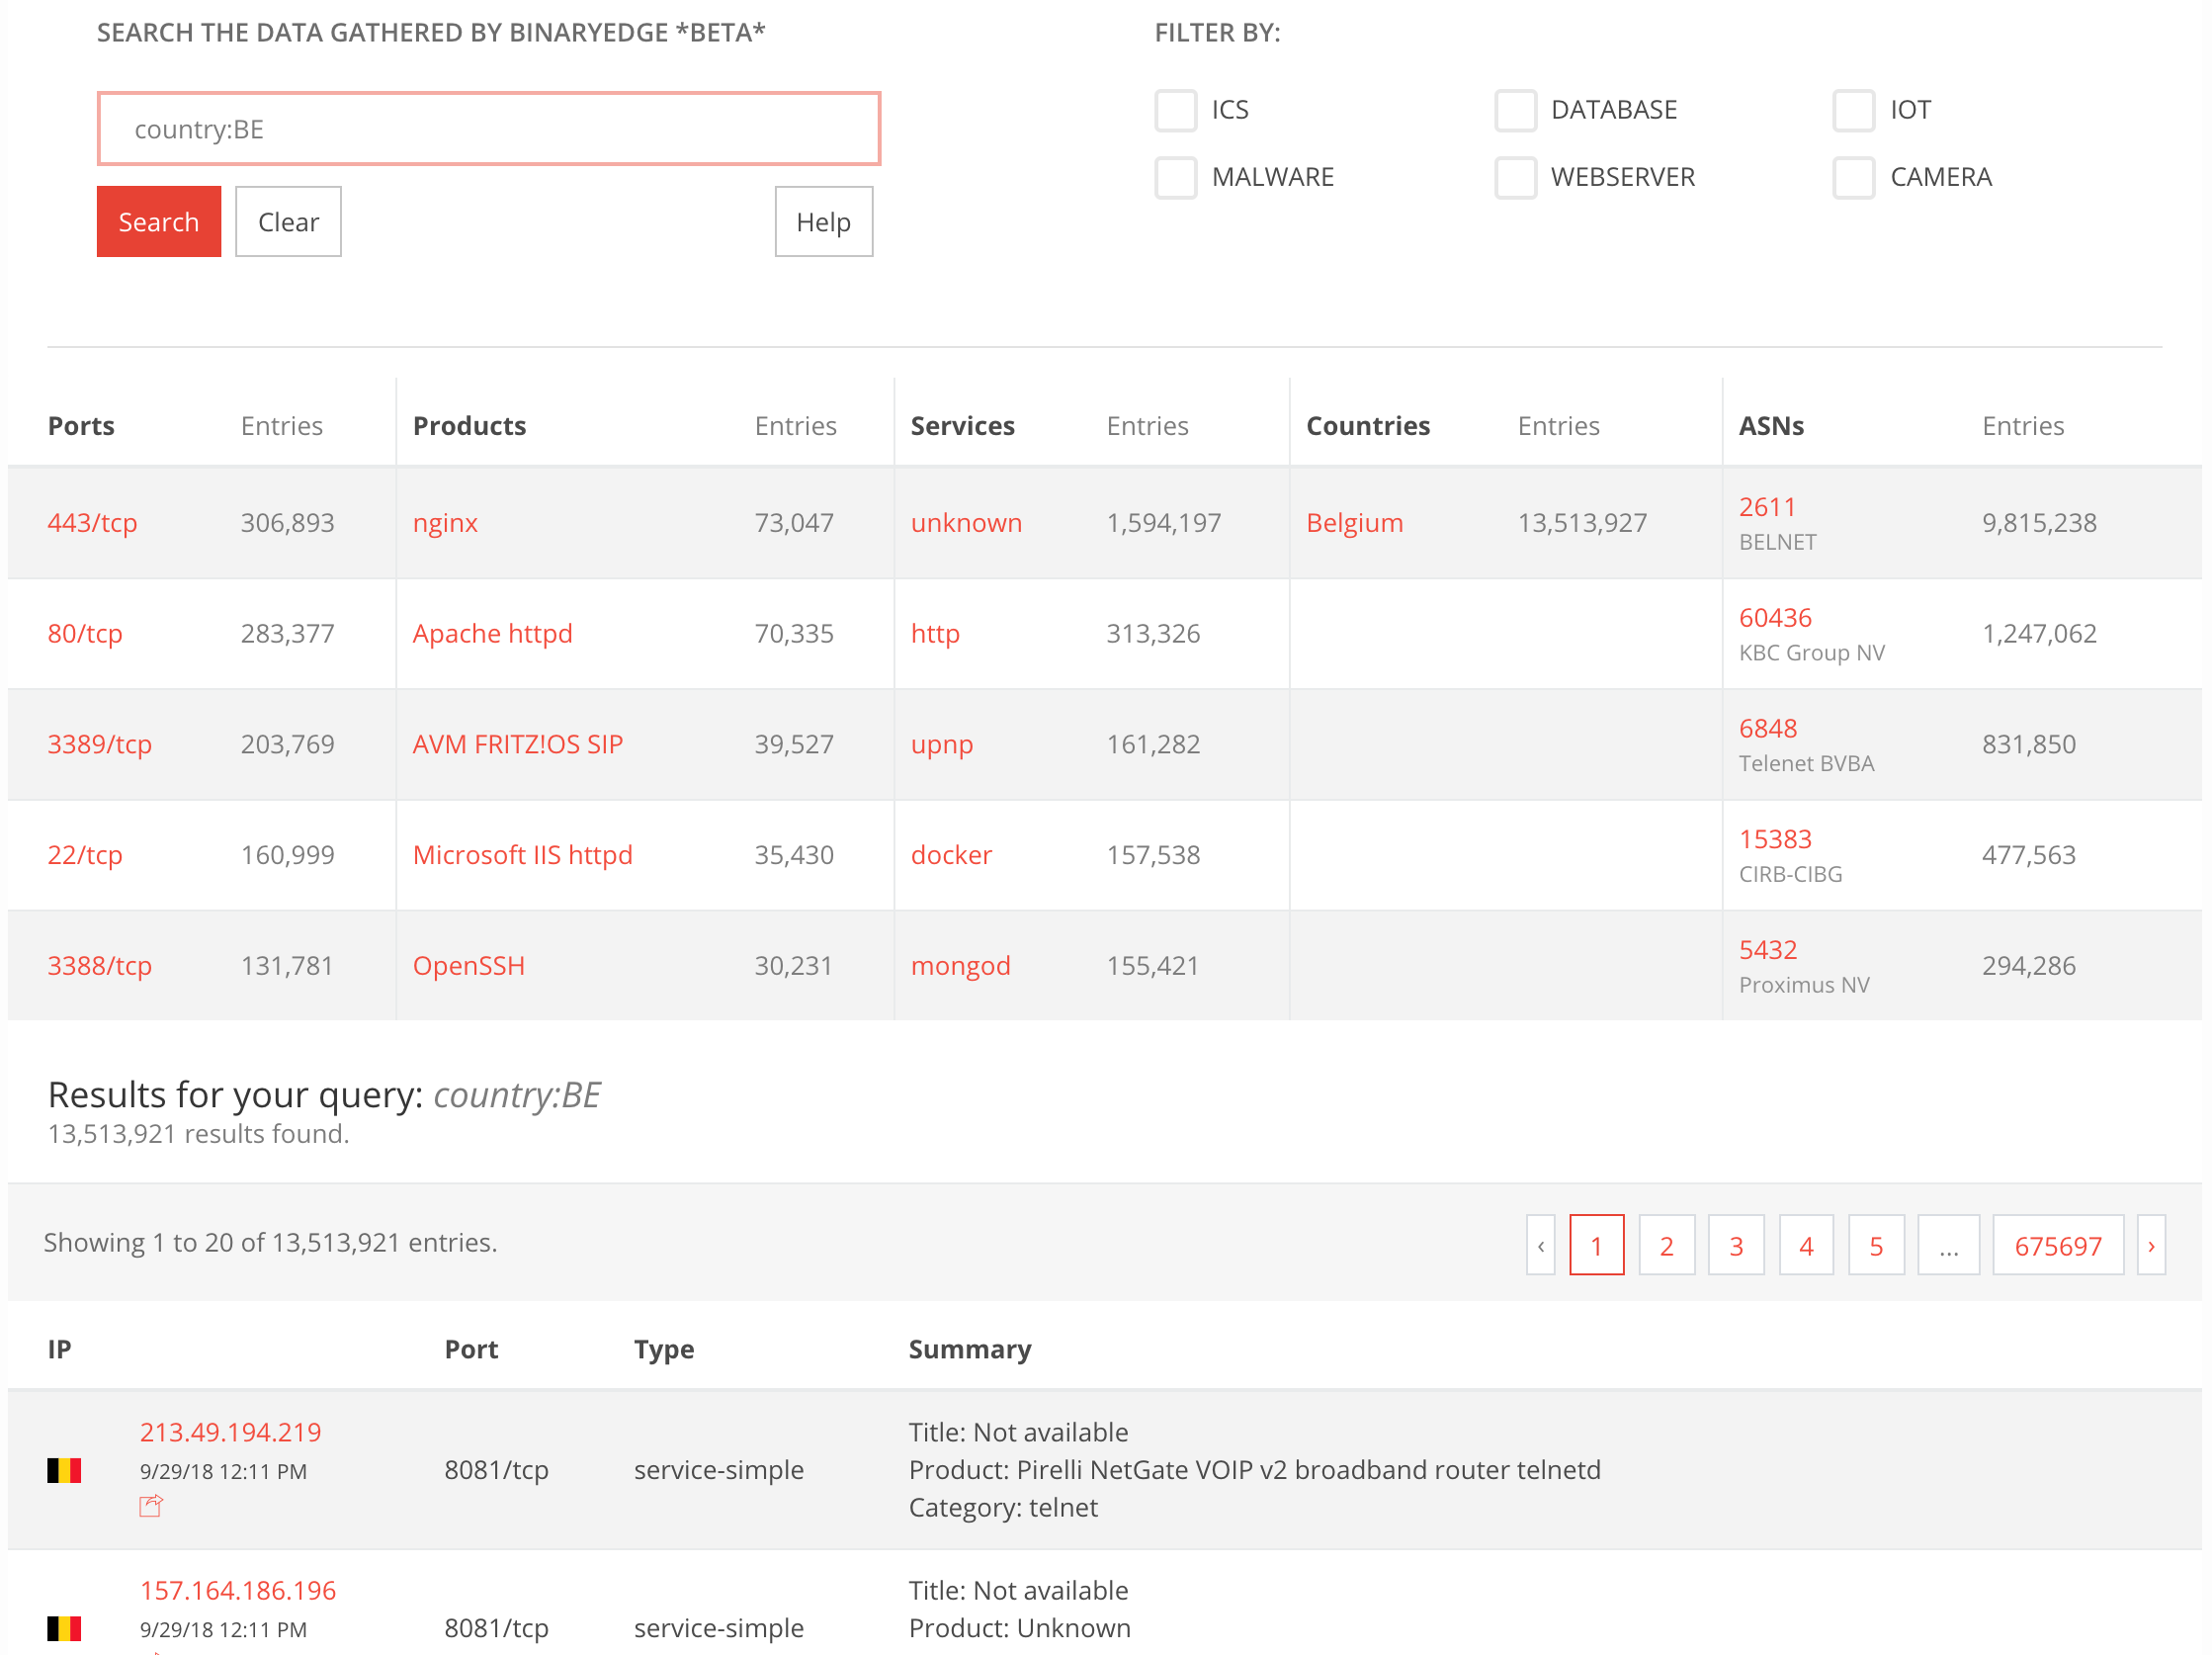Screen dimensions: 2212x1655
Task: Check the MALWARE filter box
Action: tap(1176, 177)
